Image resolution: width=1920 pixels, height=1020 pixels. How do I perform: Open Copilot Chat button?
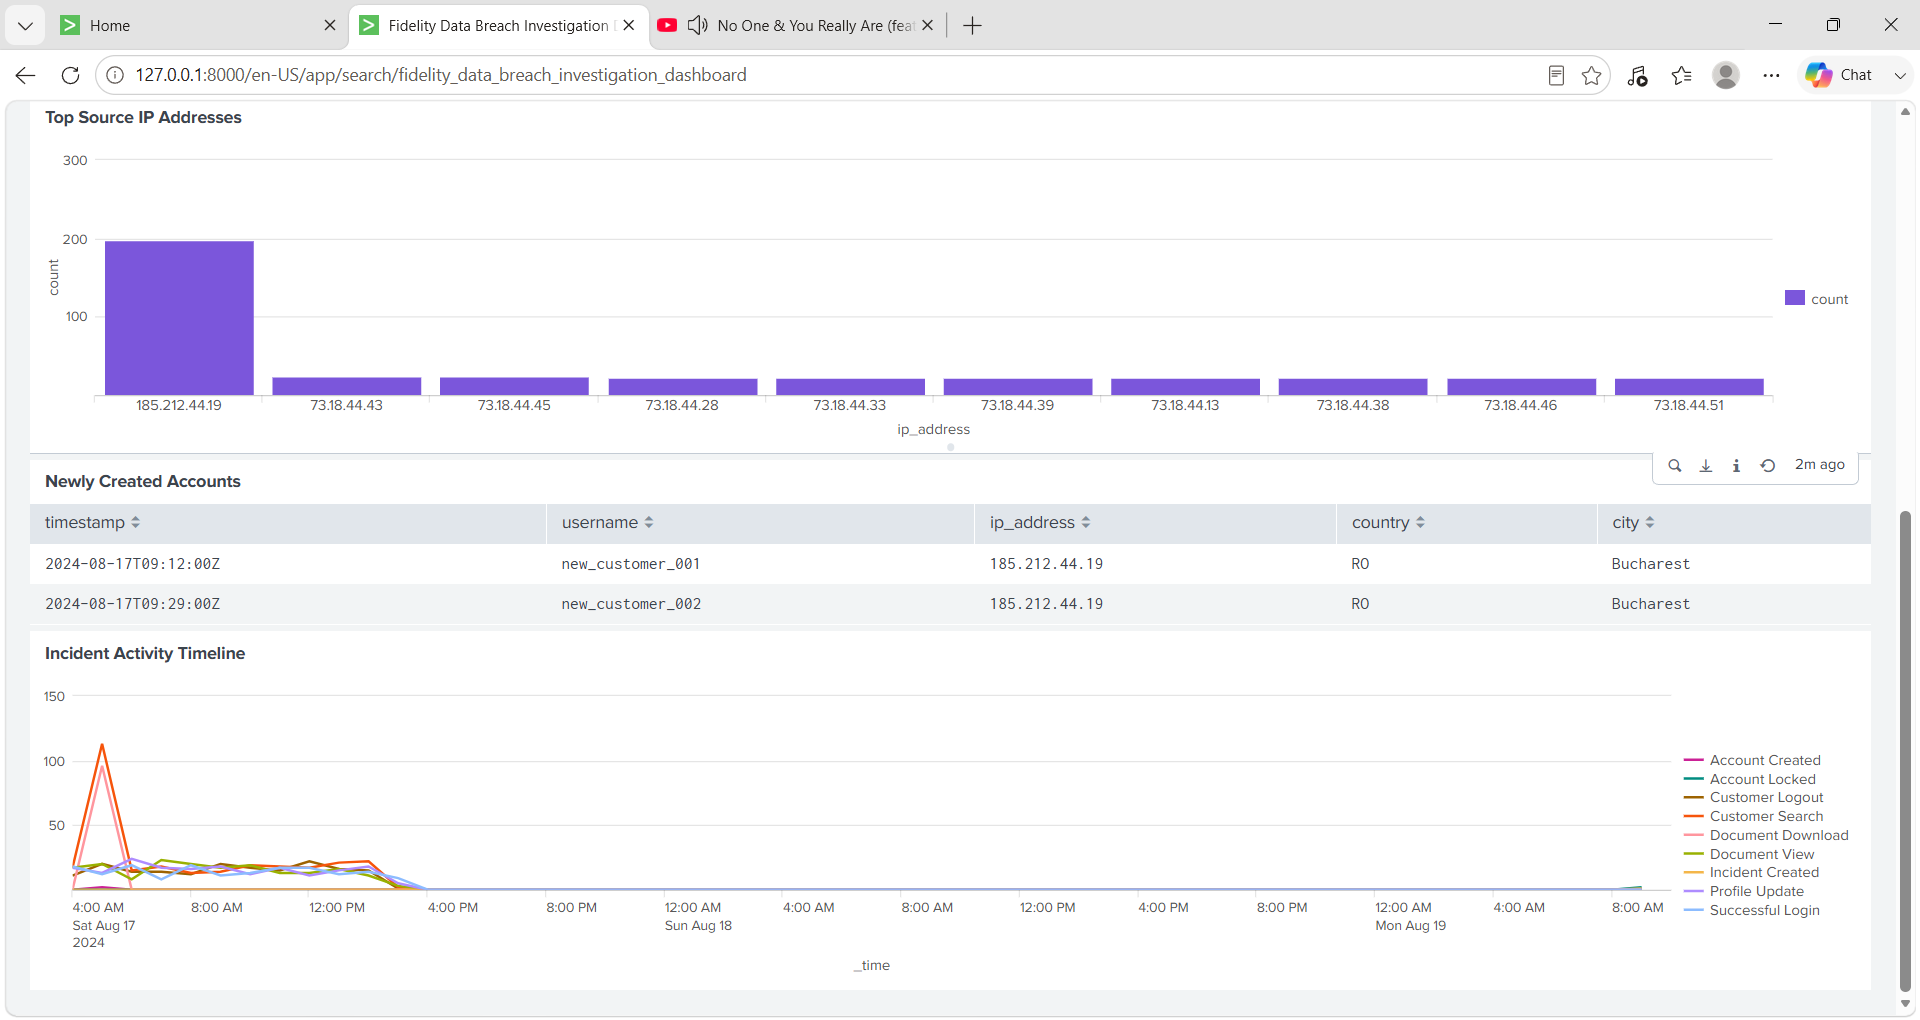(x=1840, y=75)
